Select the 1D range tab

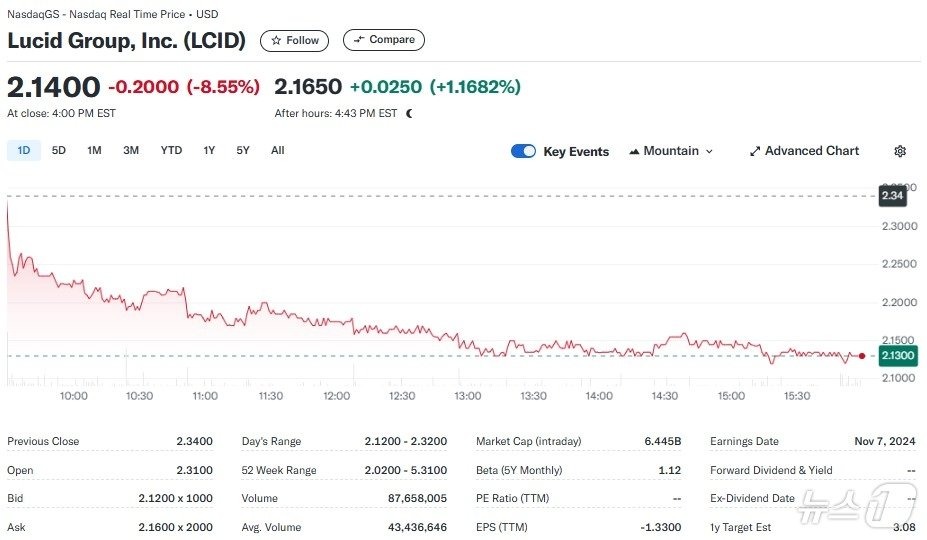pyautogui.click(x=24, y=150)
